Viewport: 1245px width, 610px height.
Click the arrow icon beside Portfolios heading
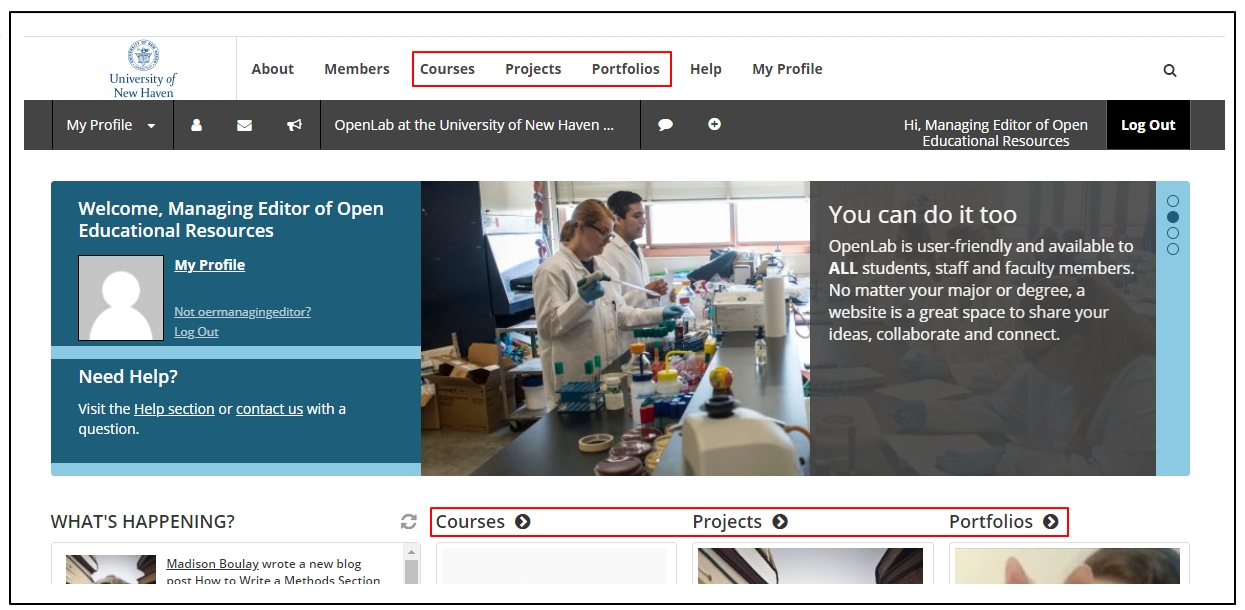click(1050, 522)
